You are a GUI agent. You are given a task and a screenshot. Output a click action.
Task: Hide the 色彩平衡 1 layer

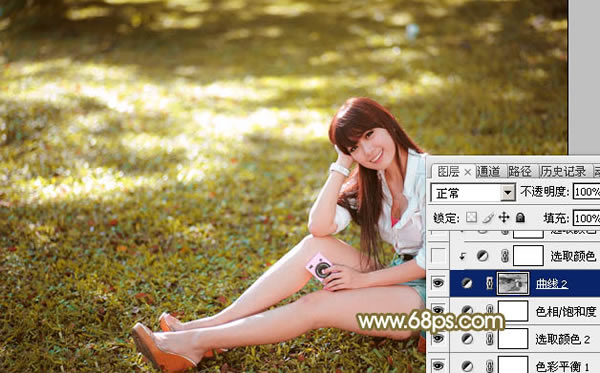coord(438,366)
